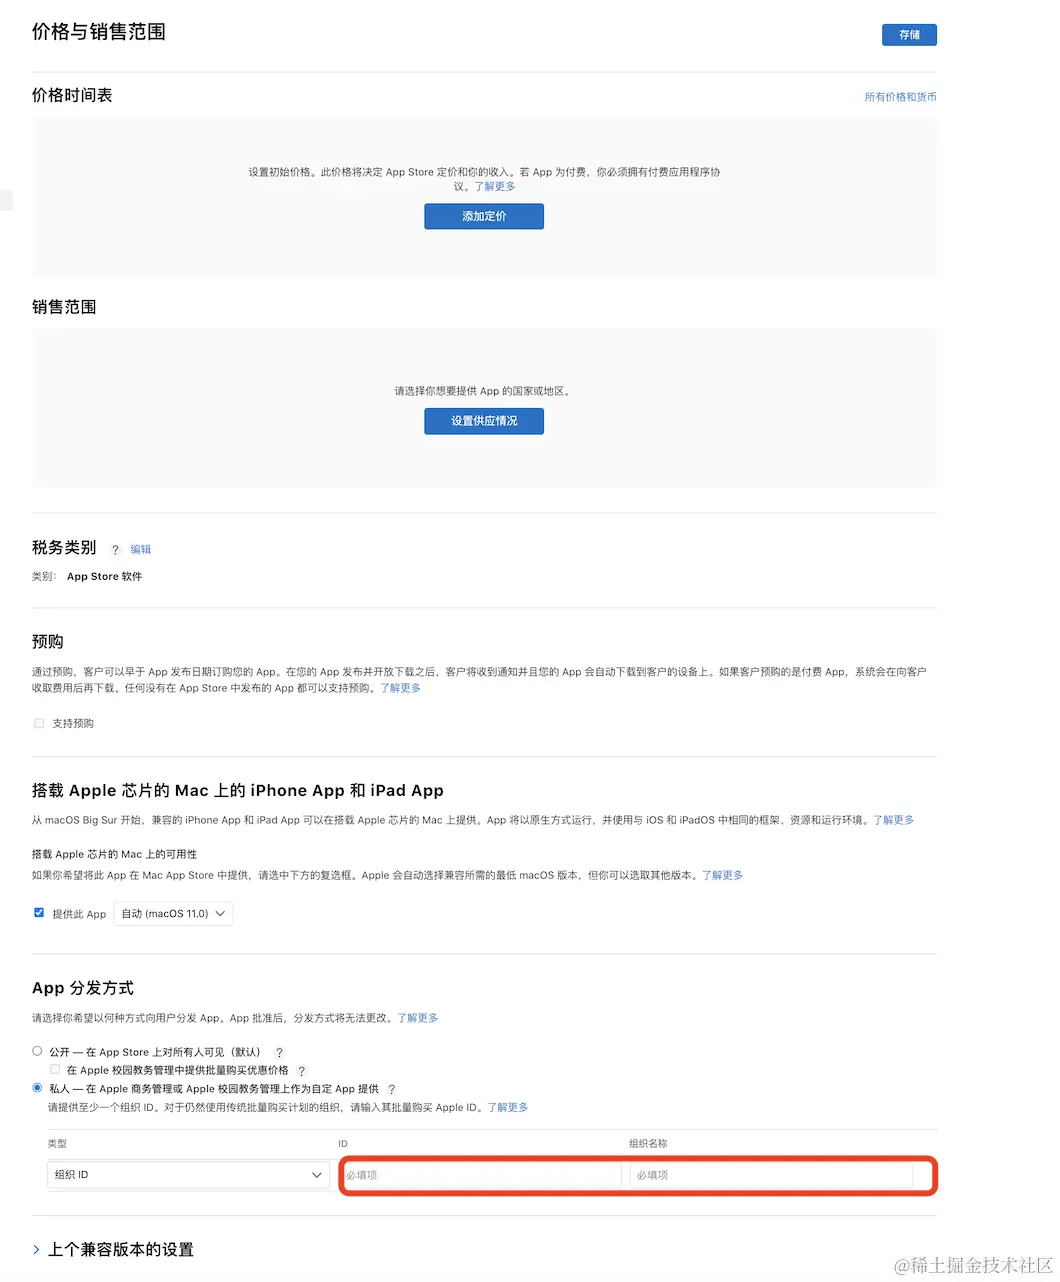Uncheck the 提供此 App checkbox
The height and width of the screenshot is (1282, 1060).
pyautogui.click(x=39, y=913)
